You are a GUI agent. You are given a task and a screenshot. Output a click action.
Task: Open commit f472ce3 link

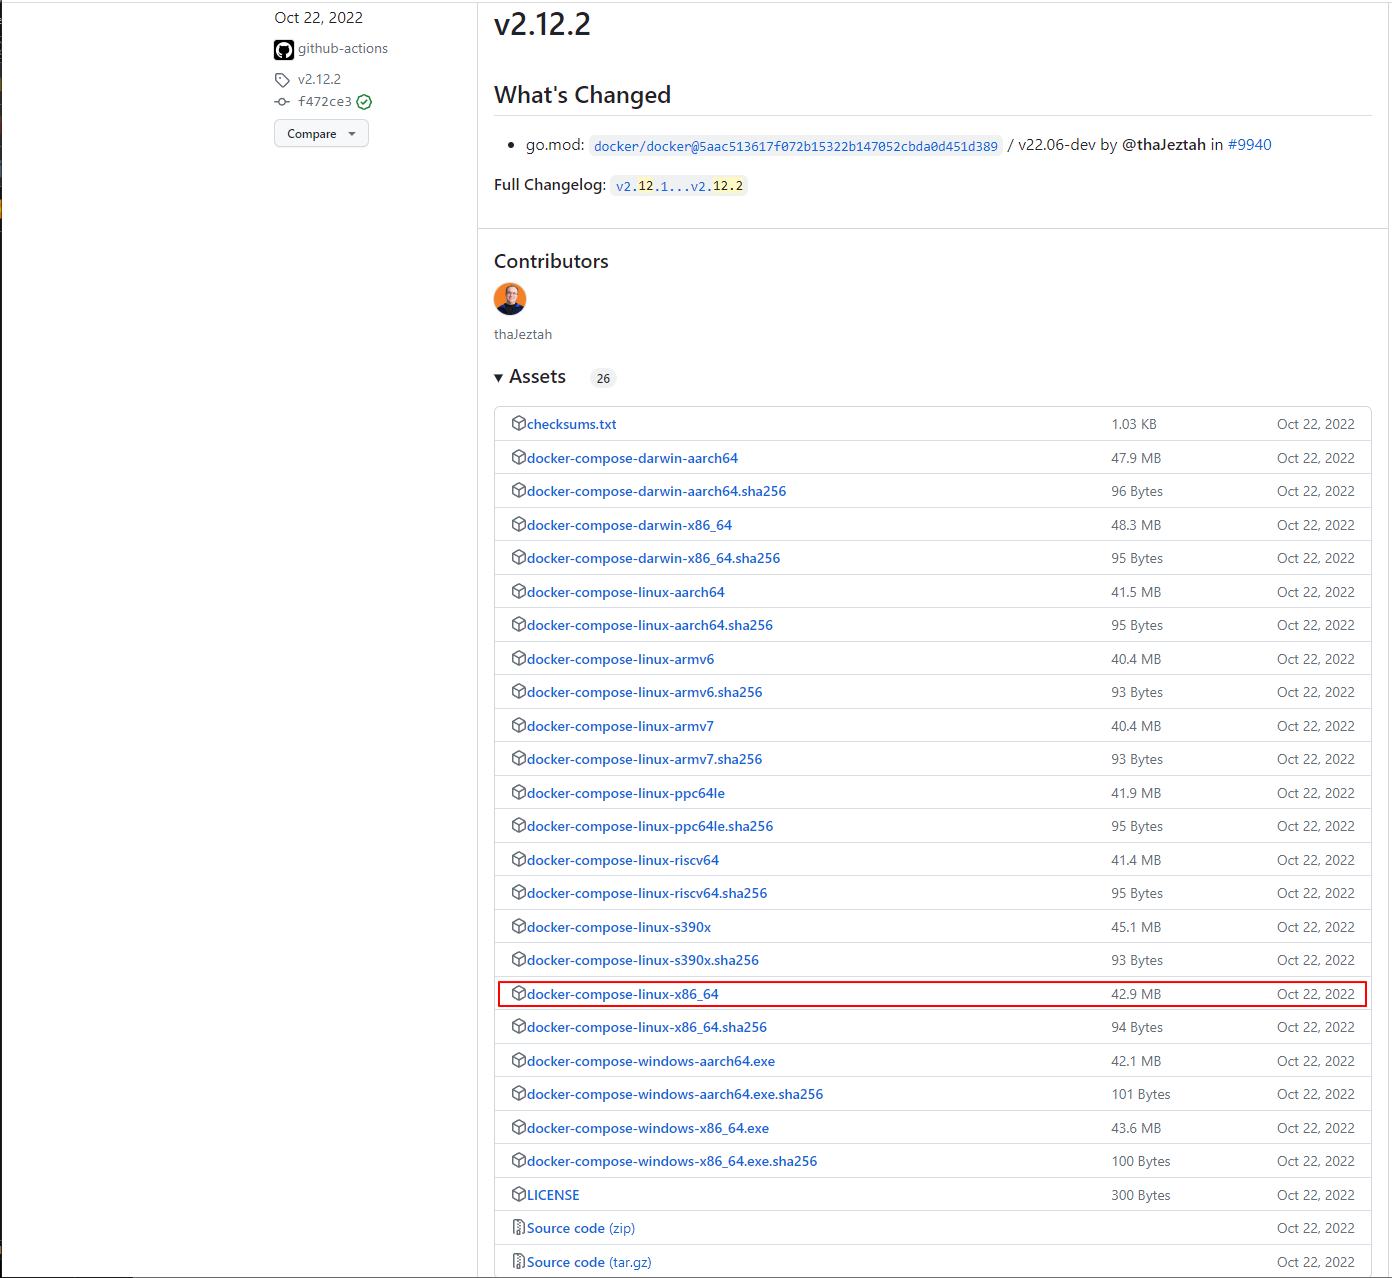tap(325, 102)
